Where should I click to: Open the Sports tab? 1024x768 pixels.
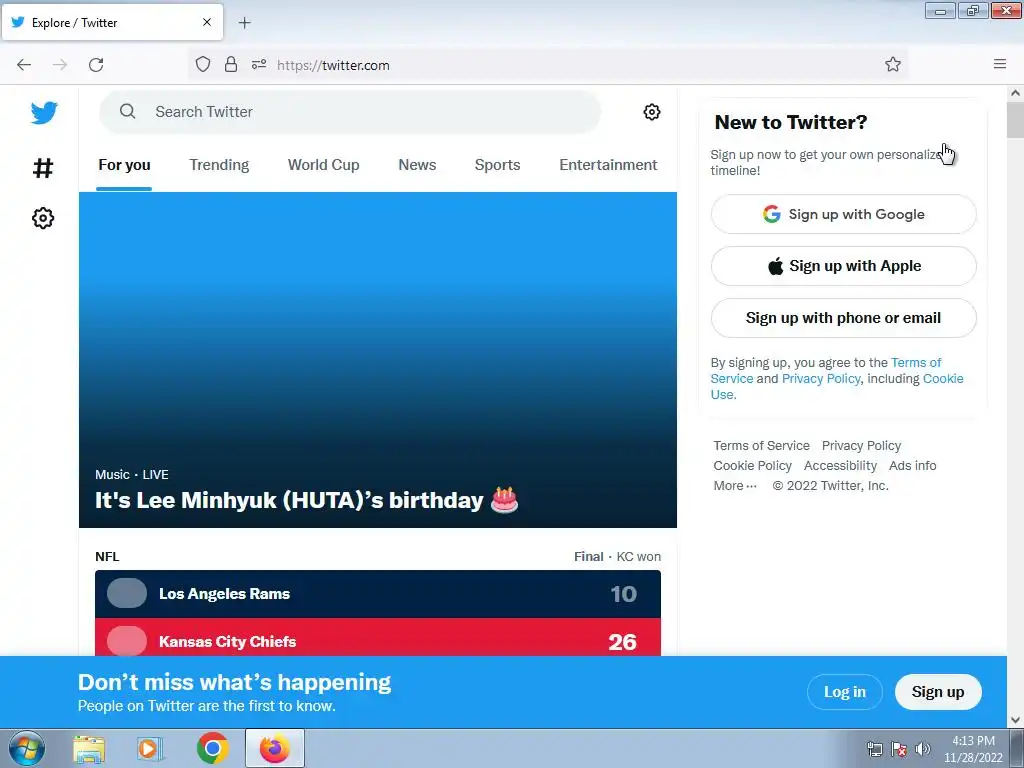[x=497, y=165]
